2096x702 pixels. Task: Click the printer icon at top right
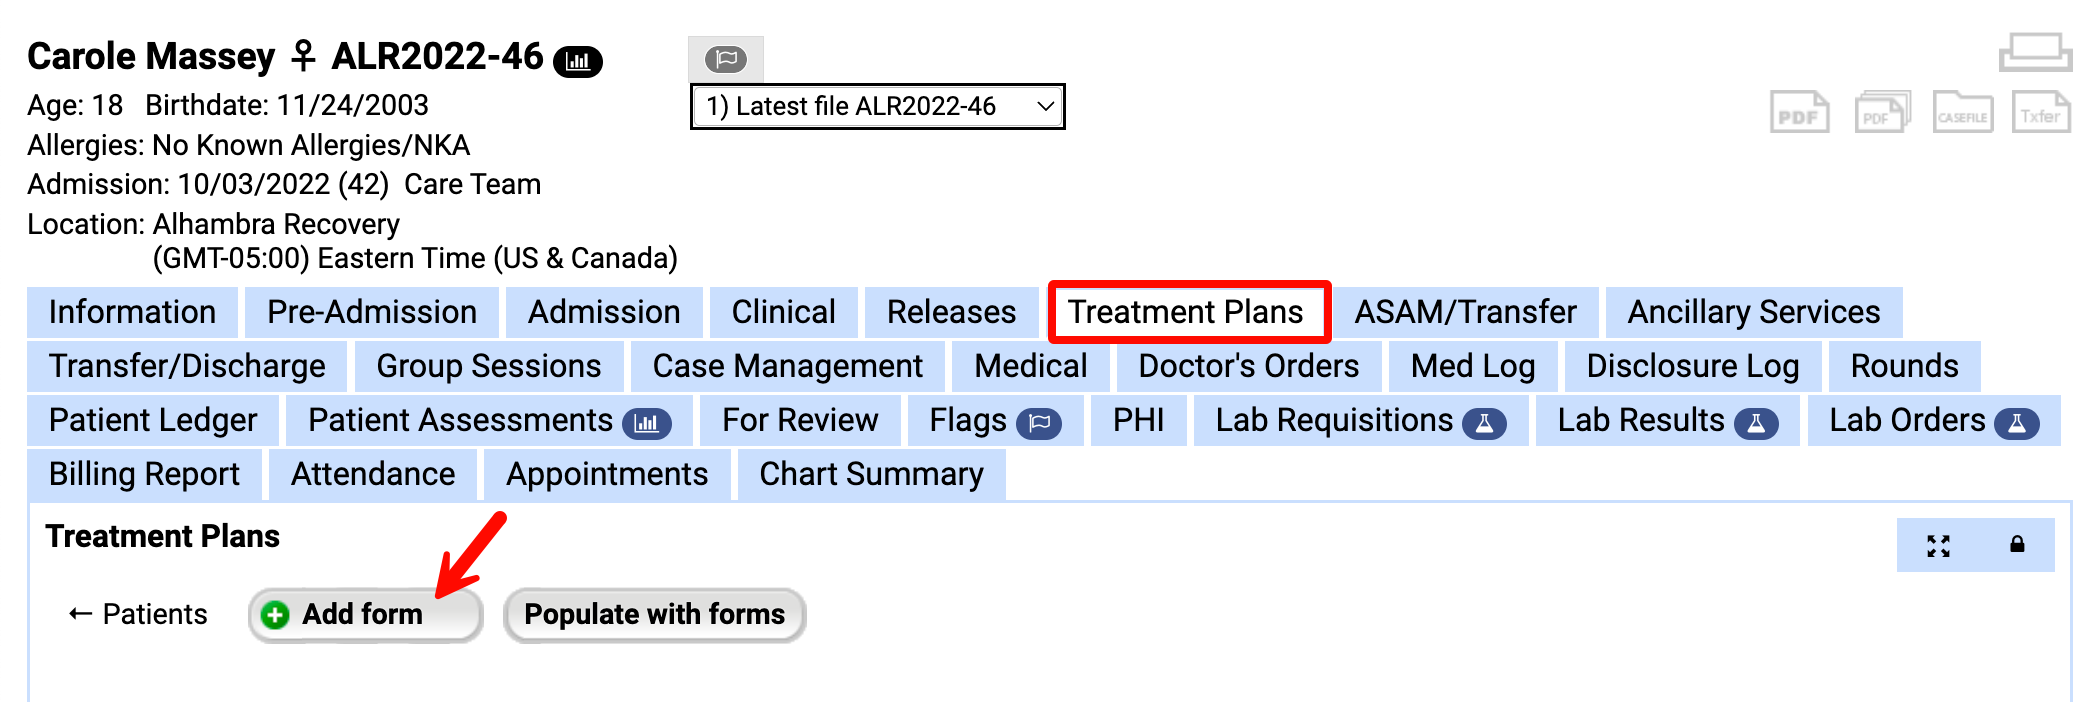point(2034,52)
